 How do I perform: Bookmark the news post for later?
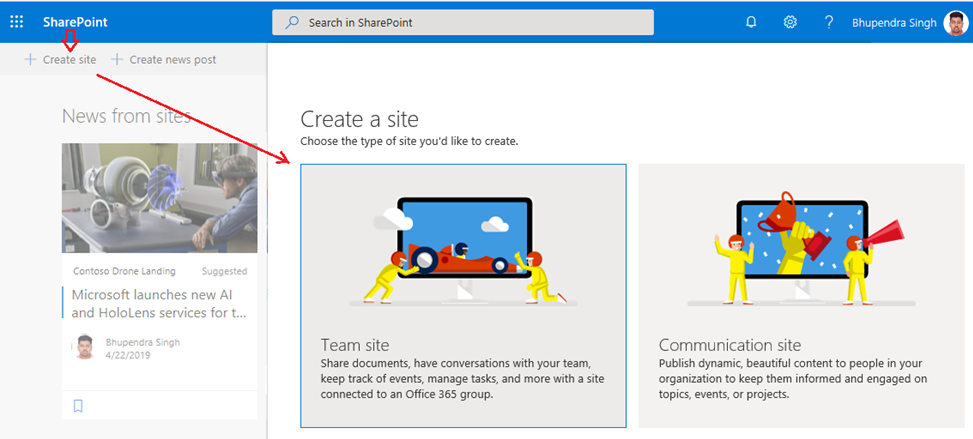coord(78,406)
